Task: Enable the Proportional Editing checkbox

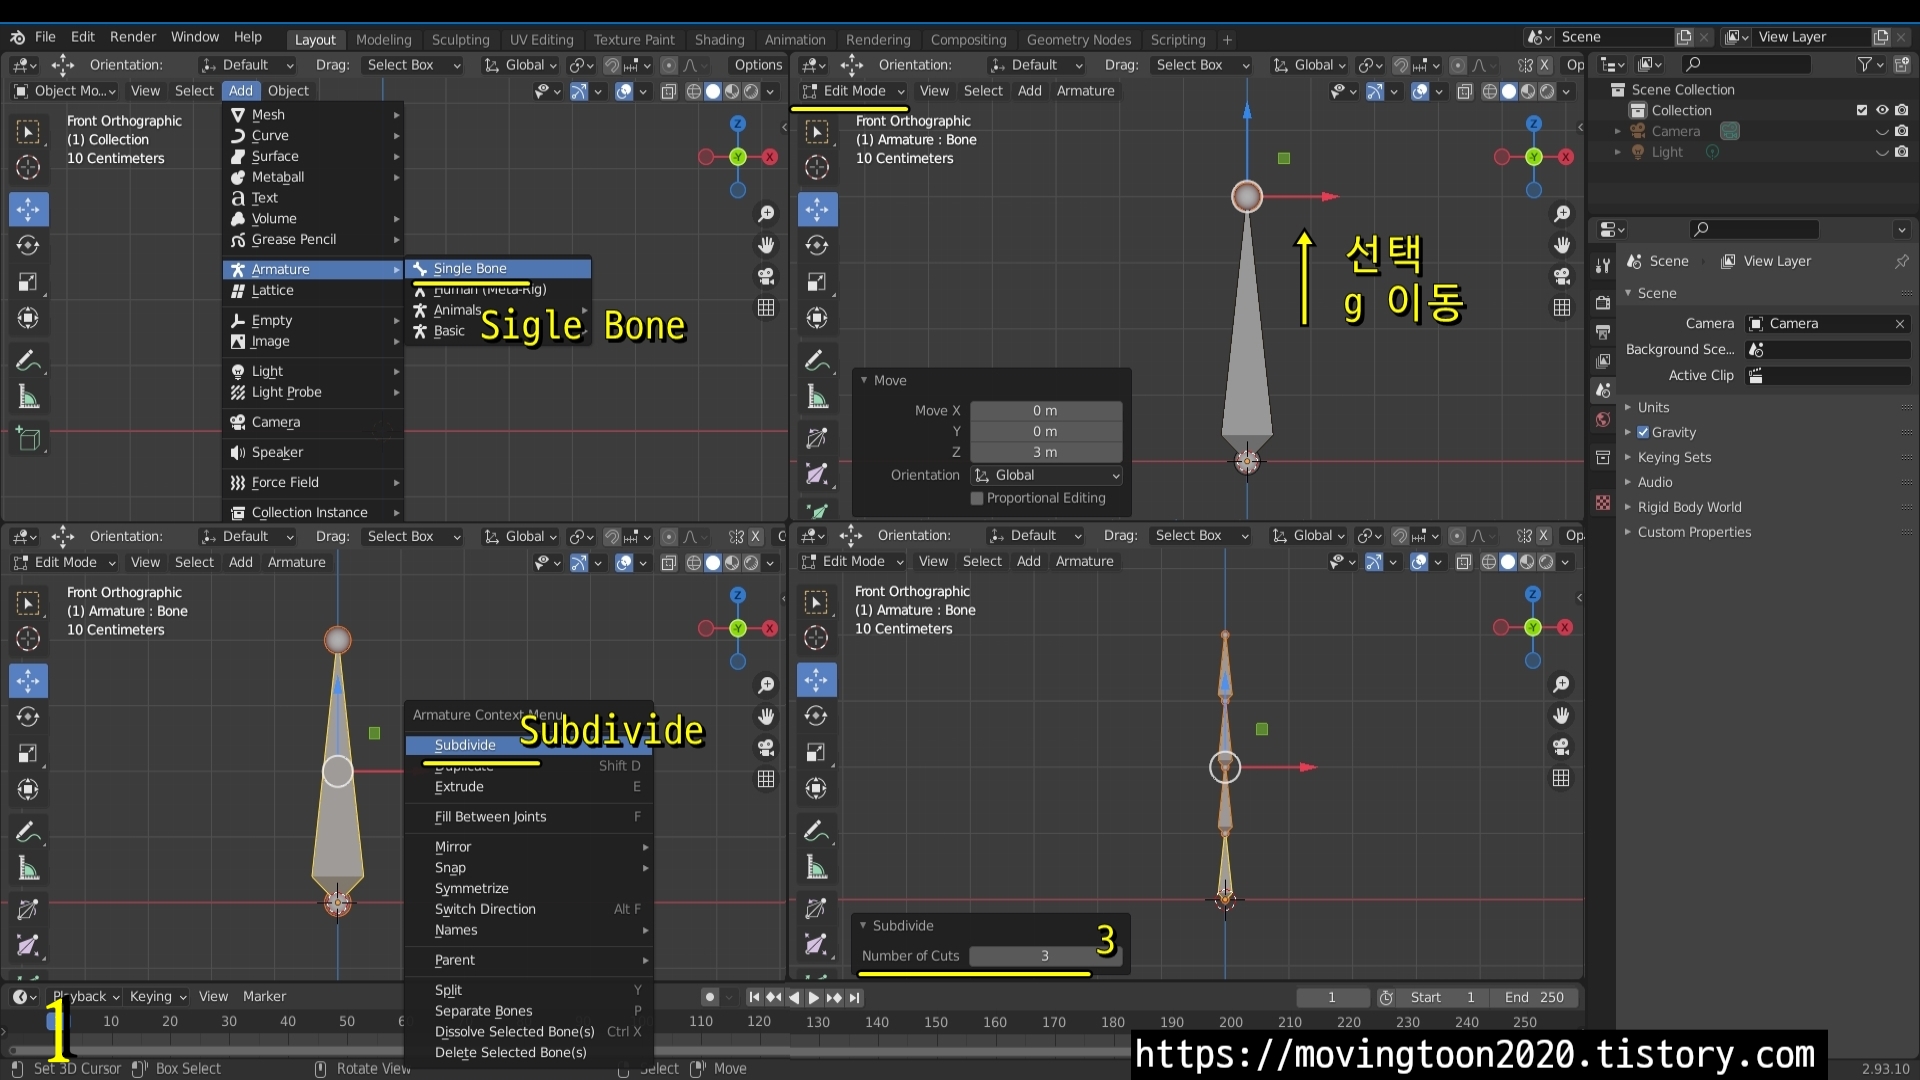Action: click(x=977, y=498)
